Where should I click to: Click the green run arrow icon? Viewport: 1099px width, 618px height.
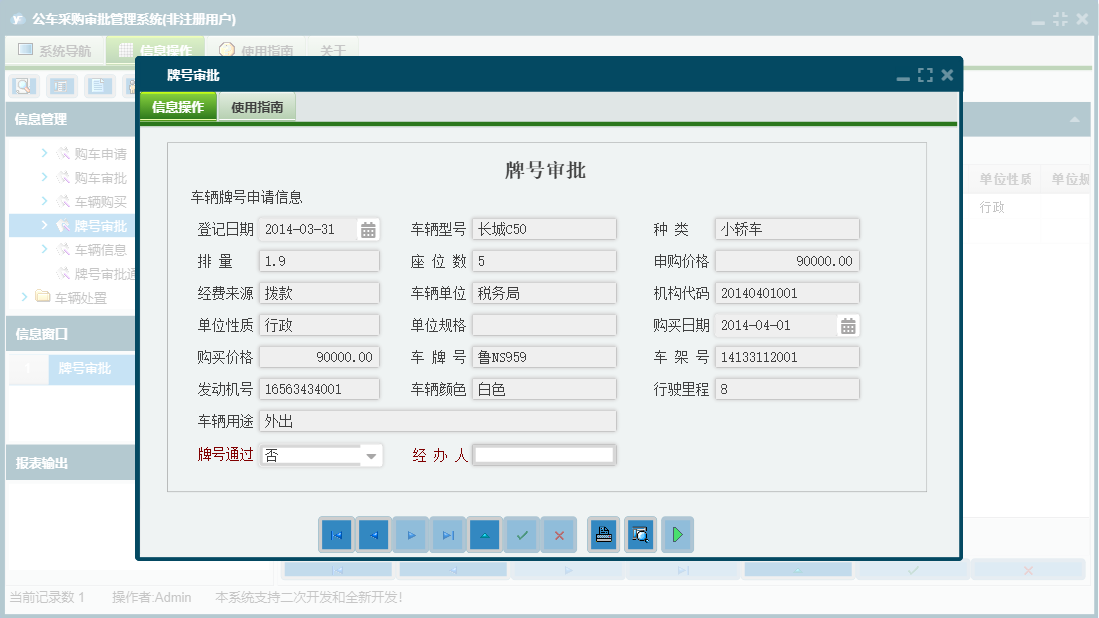point(677,534)
